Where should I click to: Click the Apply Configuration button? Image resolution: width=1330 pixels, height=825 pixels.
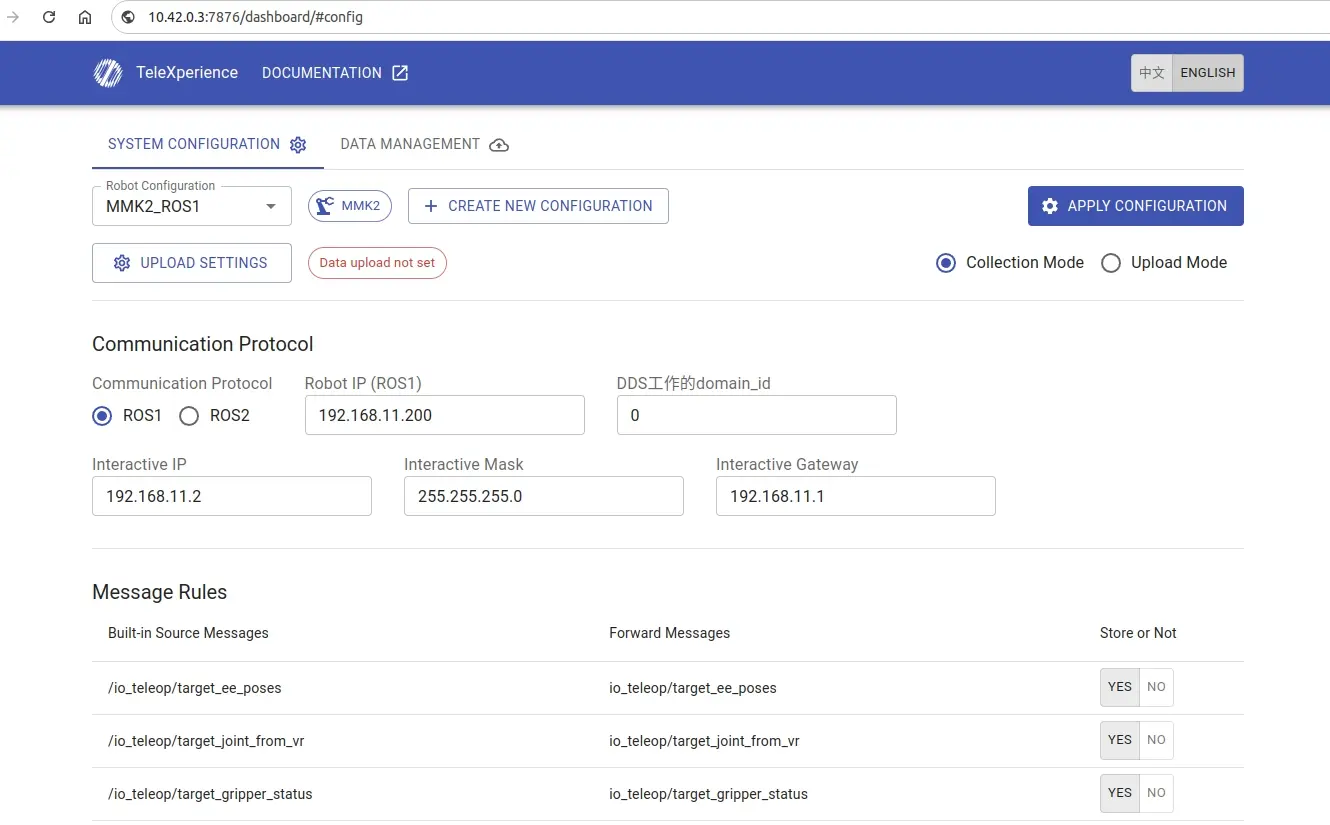pos(1136,206)
